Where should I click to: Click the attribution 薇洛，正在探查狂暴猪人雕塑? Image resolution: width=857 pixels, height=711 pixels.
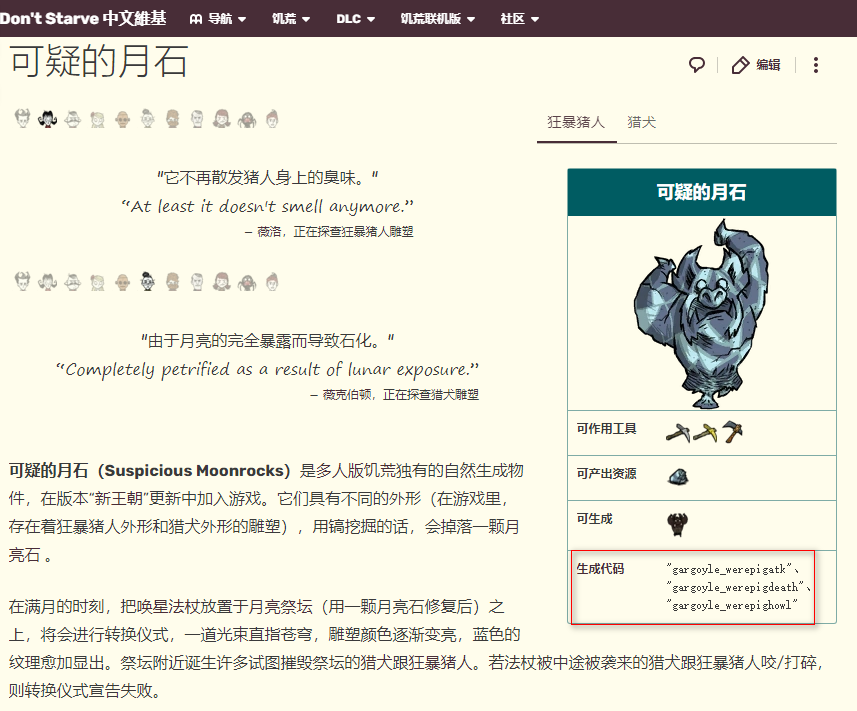tap(336, 232)
